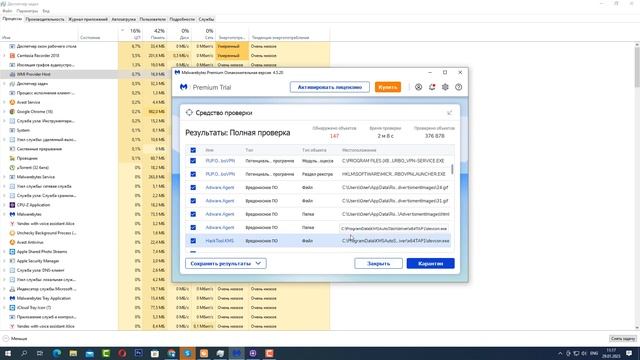Open Malwarebytes notifications bell icon

tap(432, 87)
